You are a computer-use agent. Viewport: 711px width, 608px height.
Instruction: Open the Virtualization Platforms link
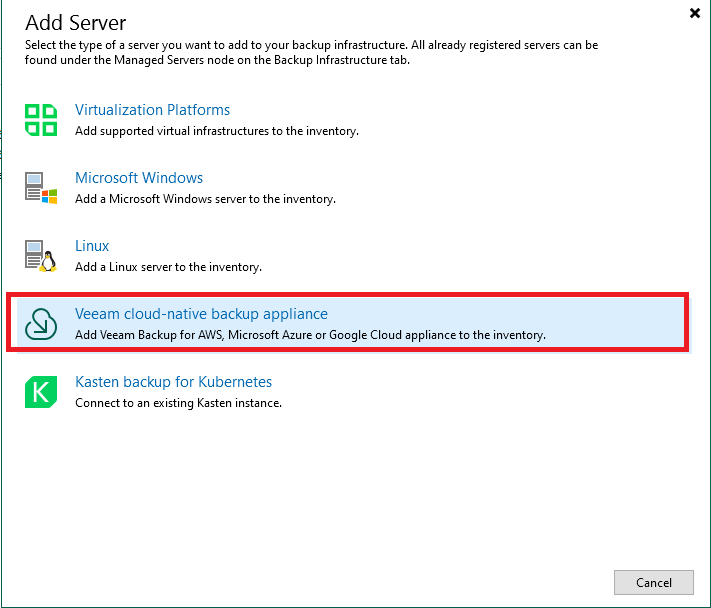[152, 110]
